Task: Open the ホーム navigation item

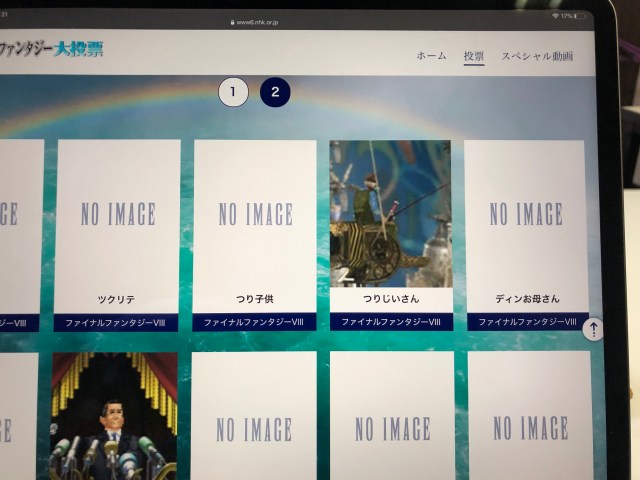Action: (x=431, y=56)
